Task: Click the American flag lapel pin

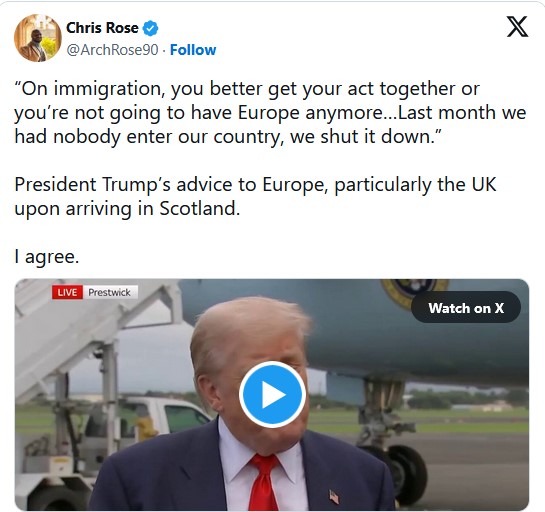Action: (334, 496)
